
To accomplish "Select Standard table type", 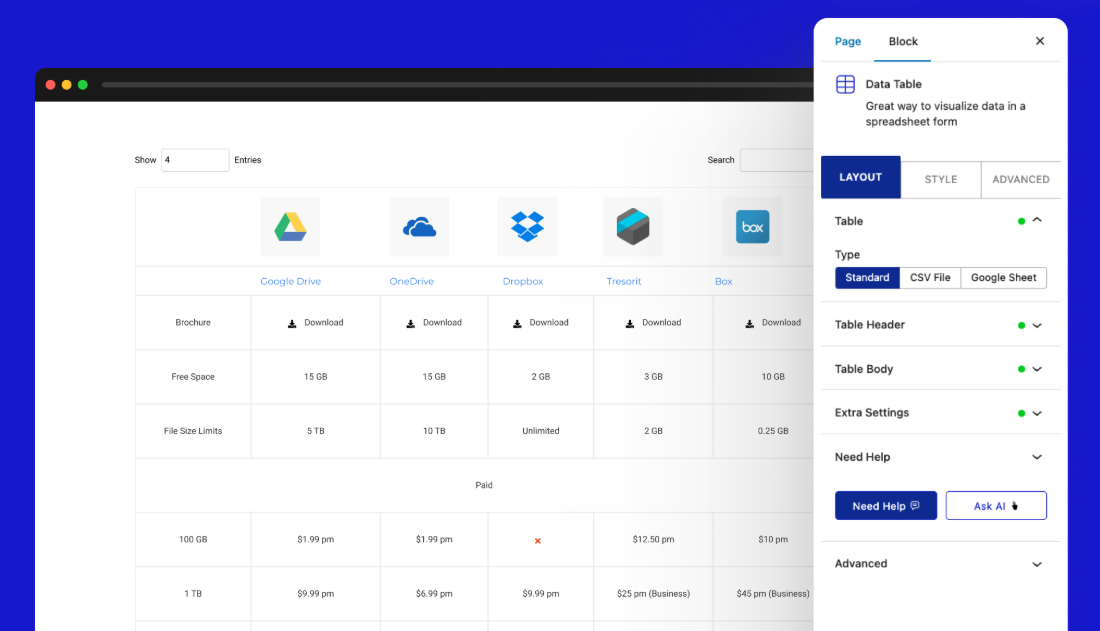I will tap(867, 278).
